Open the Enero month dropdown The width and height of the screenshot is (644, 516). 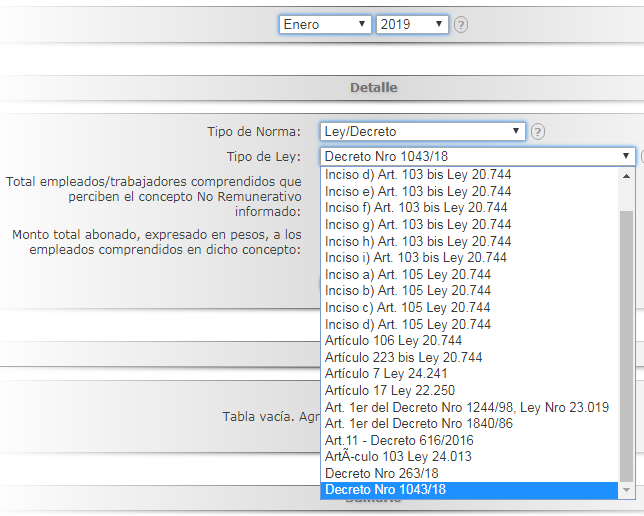coord(325,24)
